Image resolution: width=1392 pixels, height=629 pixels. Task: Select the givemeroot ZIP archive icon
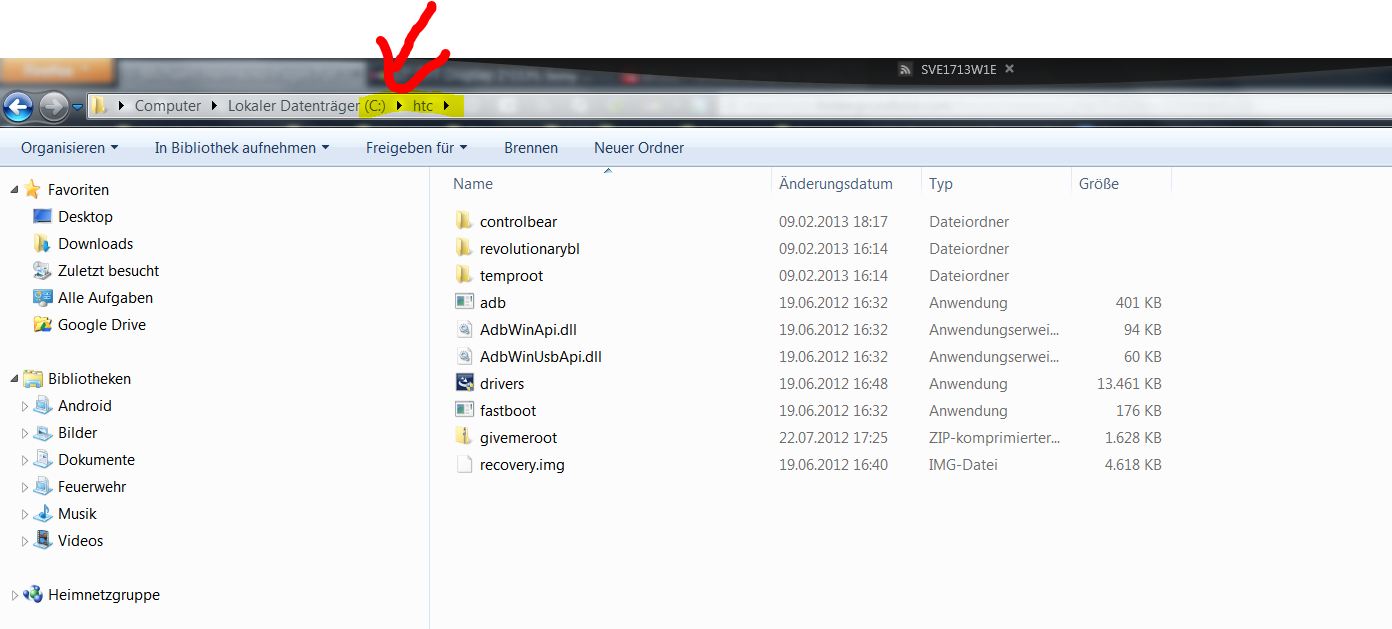pyautogui.click(x=463, y=438)
